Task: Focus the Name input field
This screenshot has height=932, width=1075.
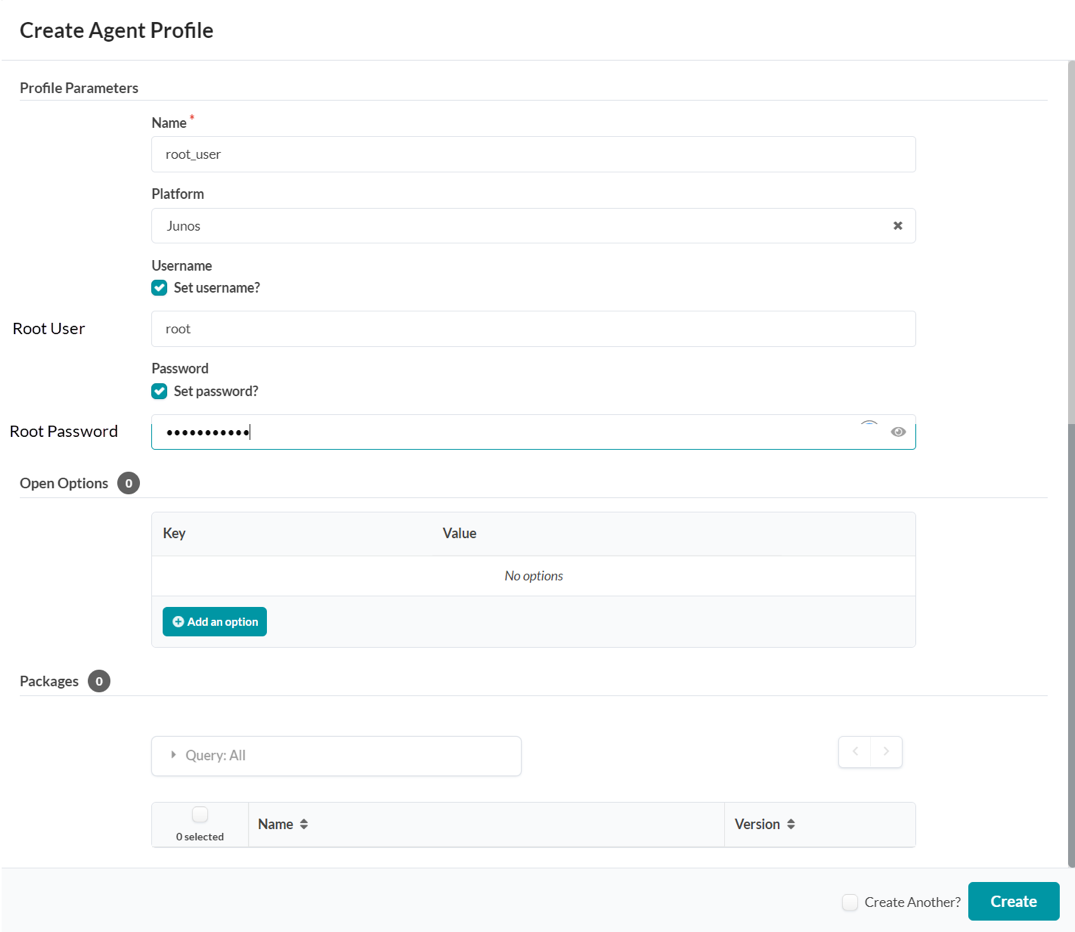Action: coord(533,155)
